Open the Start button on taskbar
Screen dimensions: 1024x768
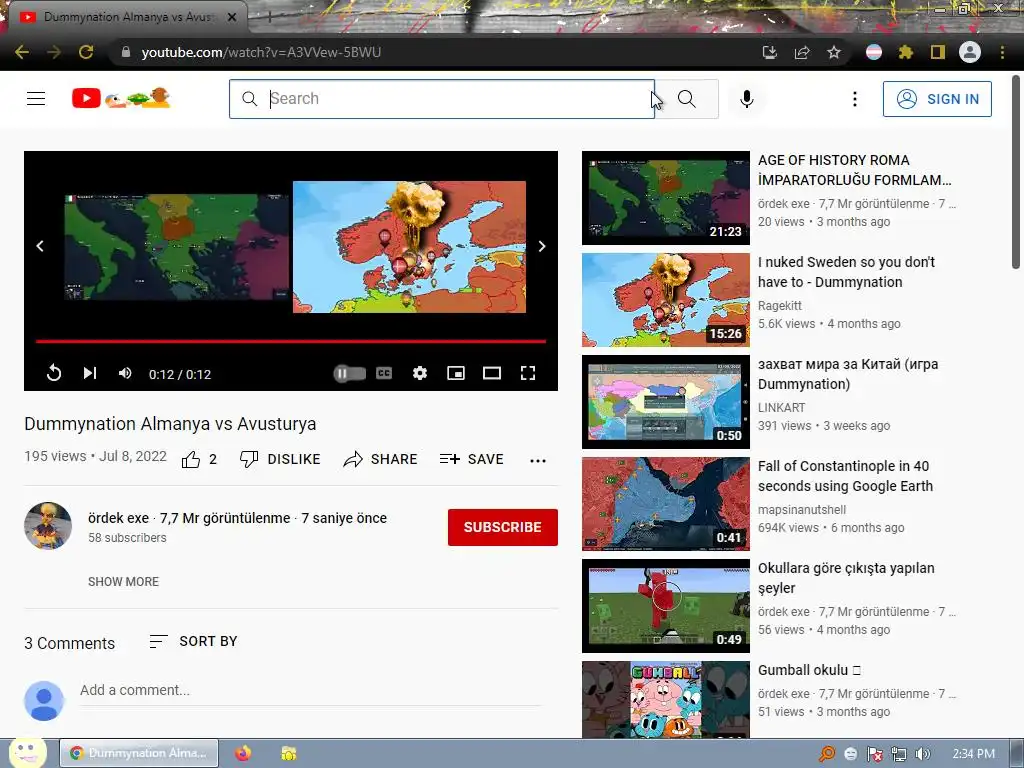coord(27,752)
